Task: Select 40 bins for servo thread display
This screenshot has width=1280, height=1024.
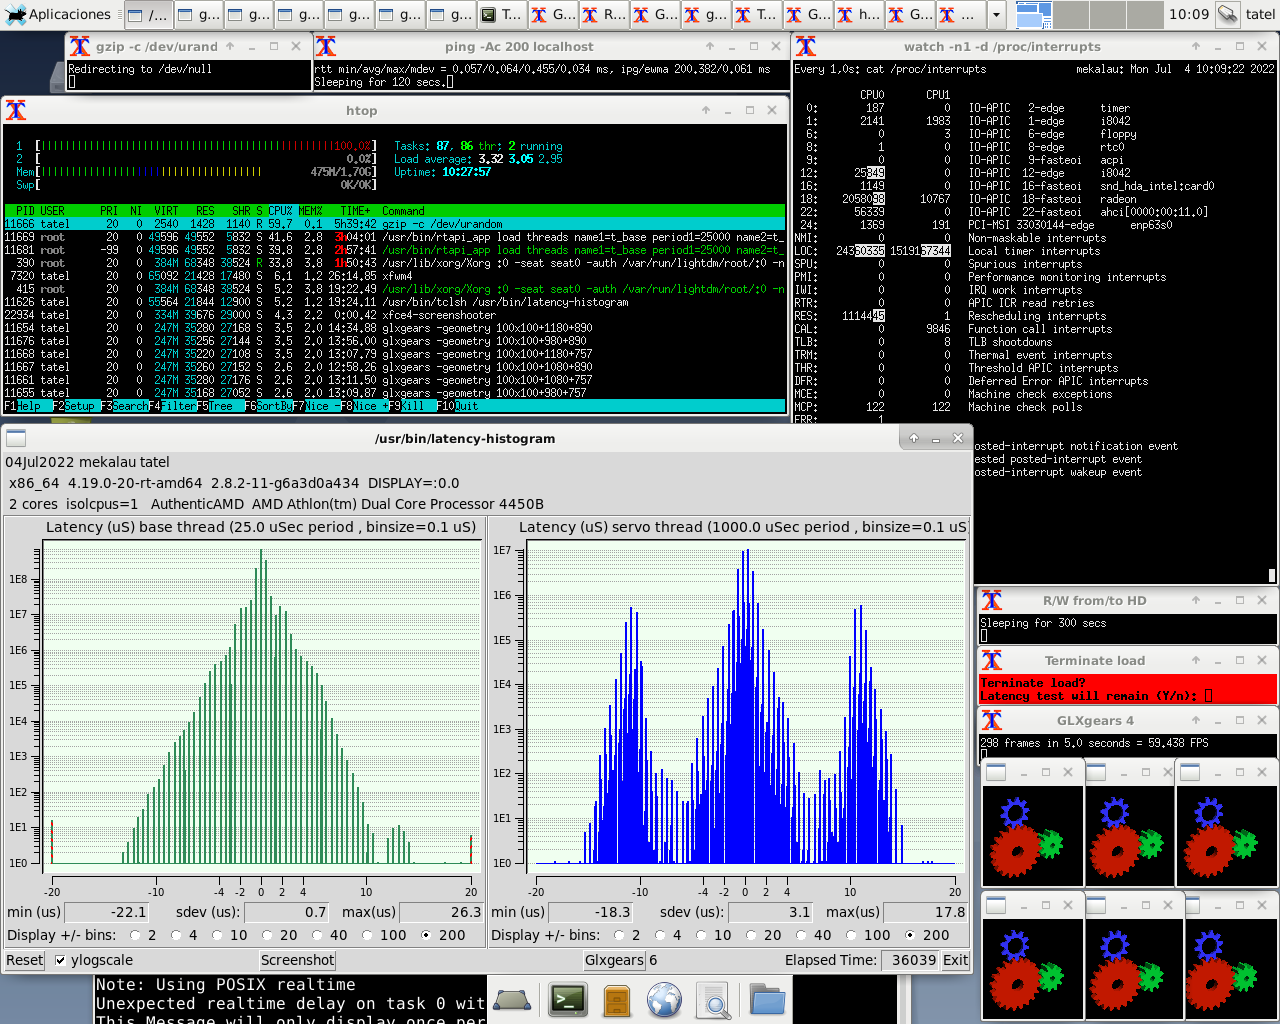Action: click(803, 935)
